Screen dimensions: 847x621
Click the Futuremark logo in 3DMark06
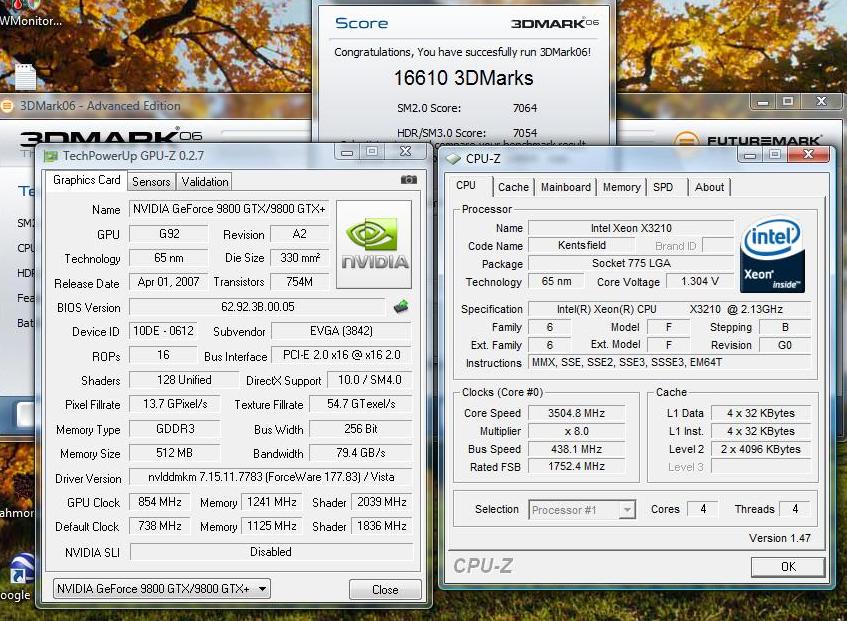click(x=749, y=141)
